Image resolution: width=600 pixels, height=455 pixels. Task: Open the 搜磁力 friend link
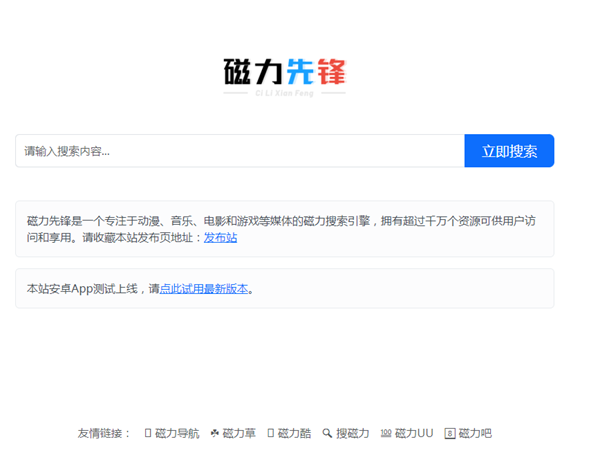352,433
